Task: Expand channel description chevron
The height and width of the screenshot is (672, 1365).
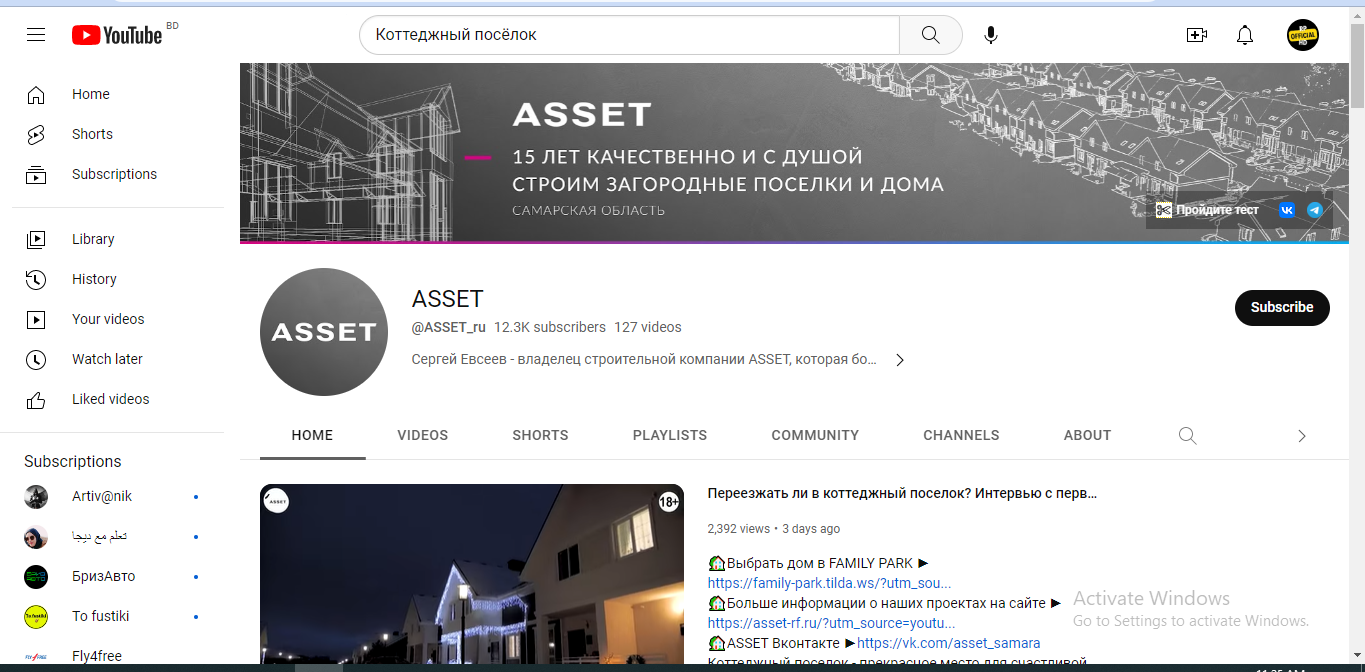Action: coord(900,360)
